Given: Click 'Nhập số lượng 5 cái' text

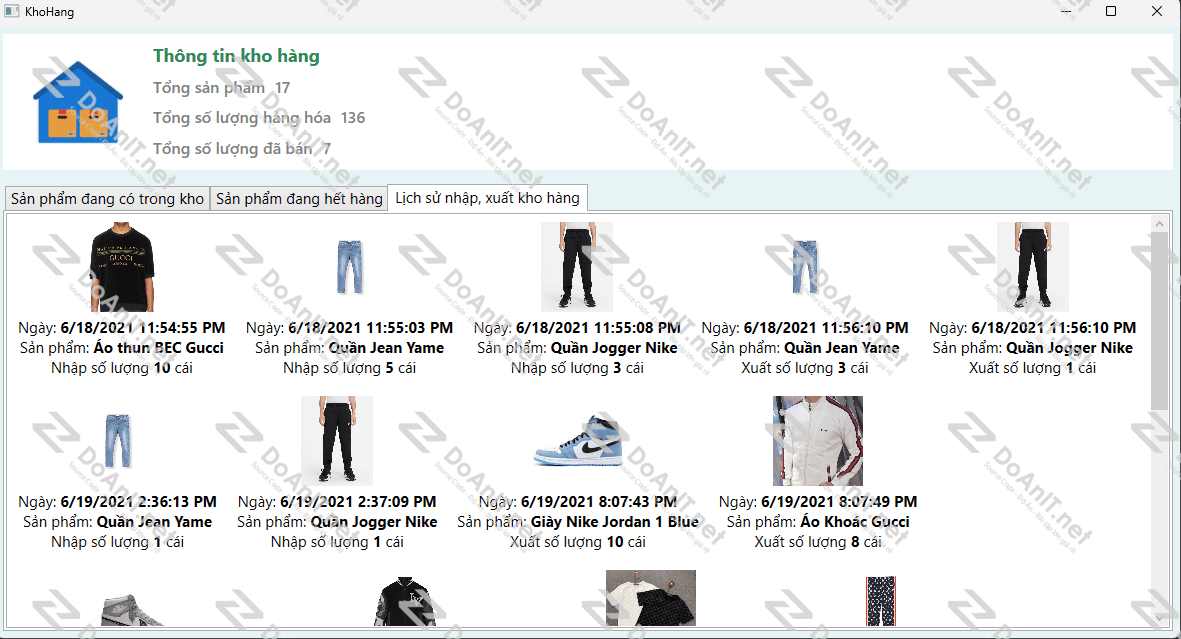Looking at the screenshot, I should click(349, 368).
